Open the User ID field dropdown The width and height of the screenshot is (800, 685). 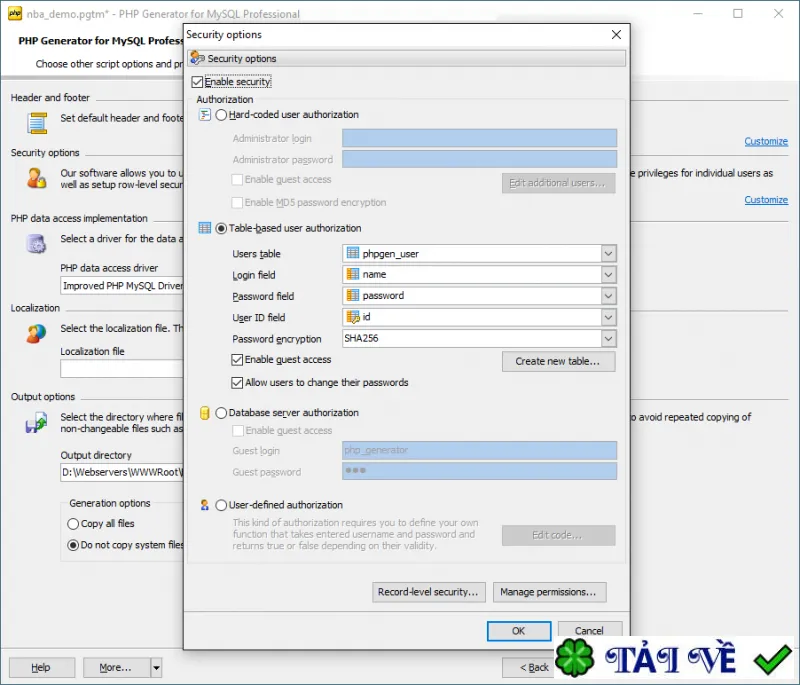pos(608,317)
